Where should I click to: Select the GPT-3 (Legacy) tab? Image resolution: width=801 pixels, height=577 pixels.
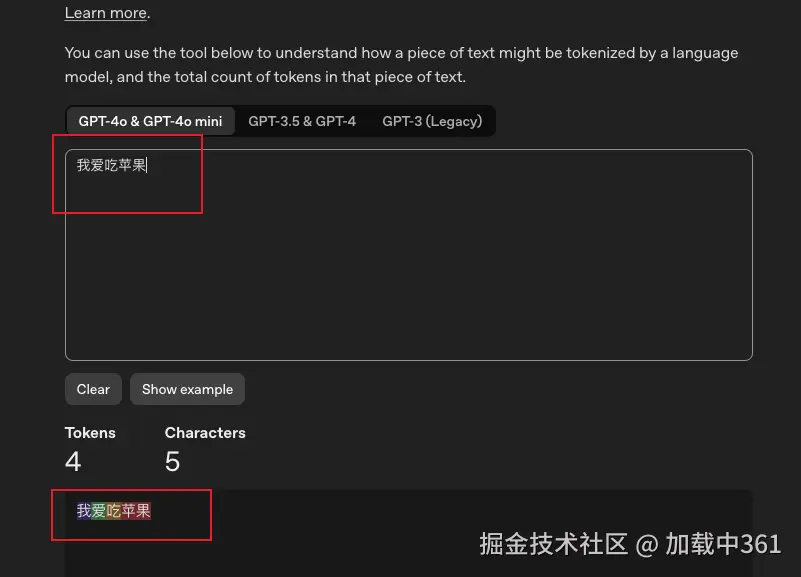pyautogui.click(x=432, y=120)
